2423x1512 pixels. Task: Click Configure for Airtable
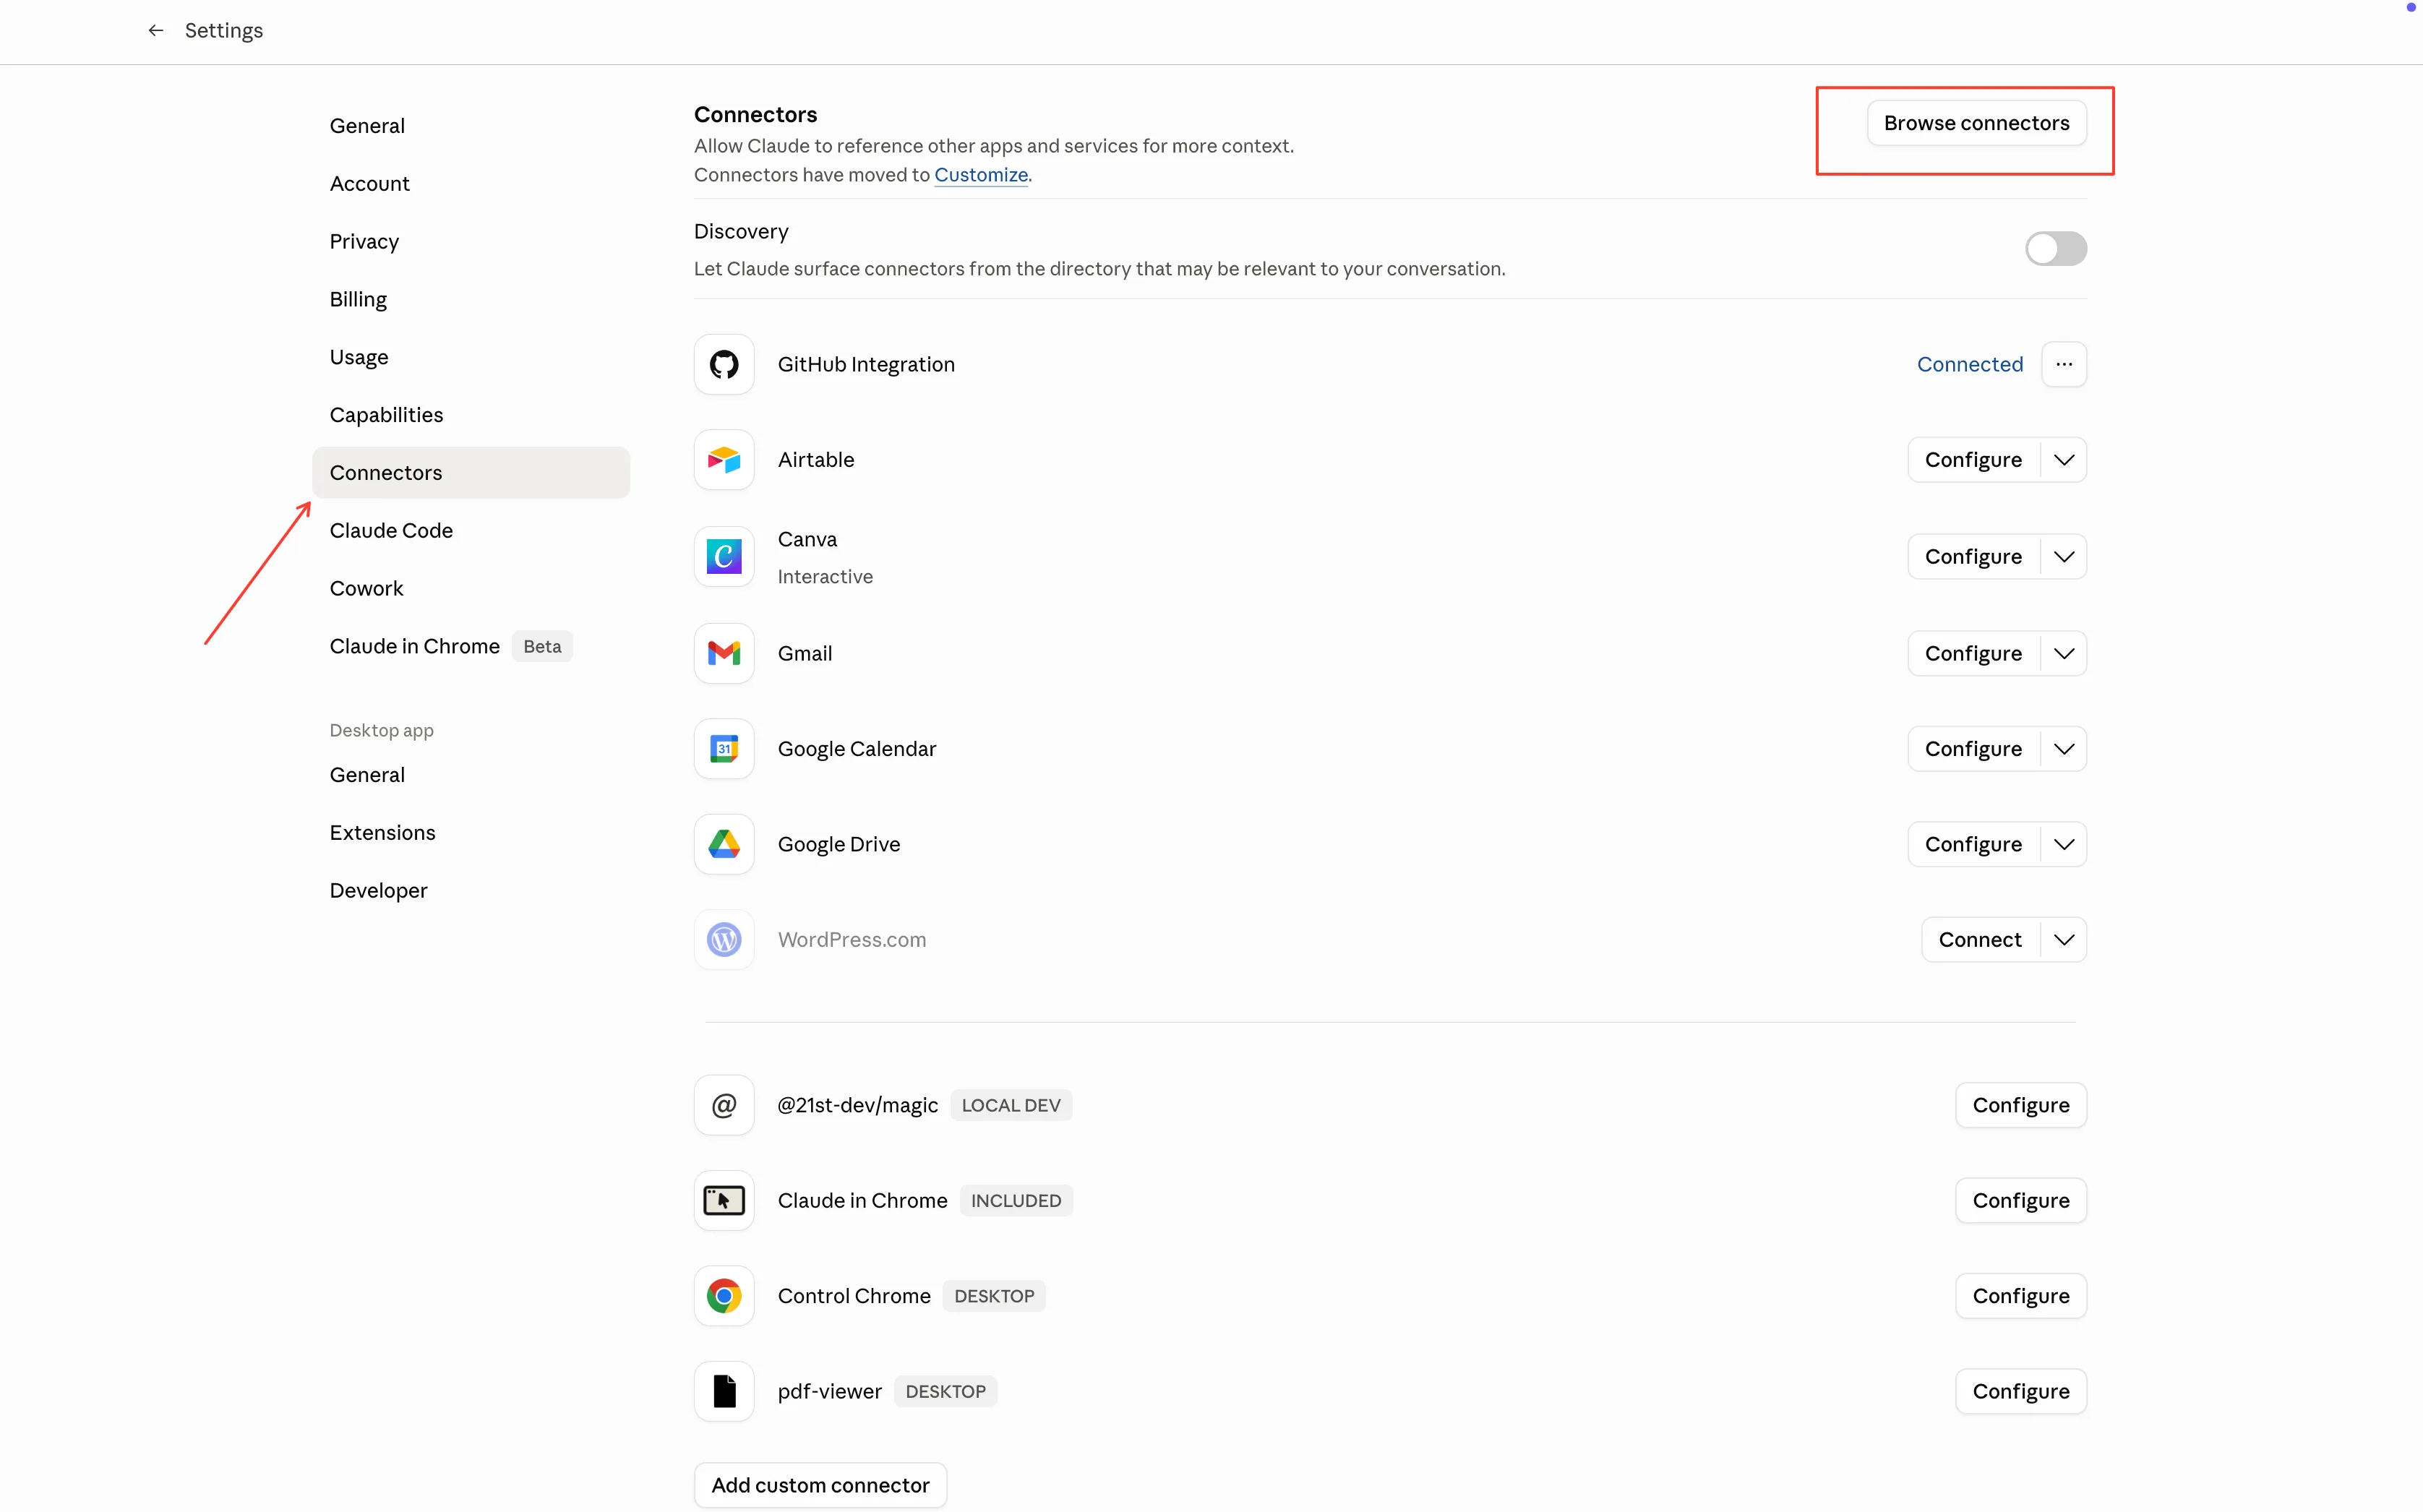(x=1973, y=460)
